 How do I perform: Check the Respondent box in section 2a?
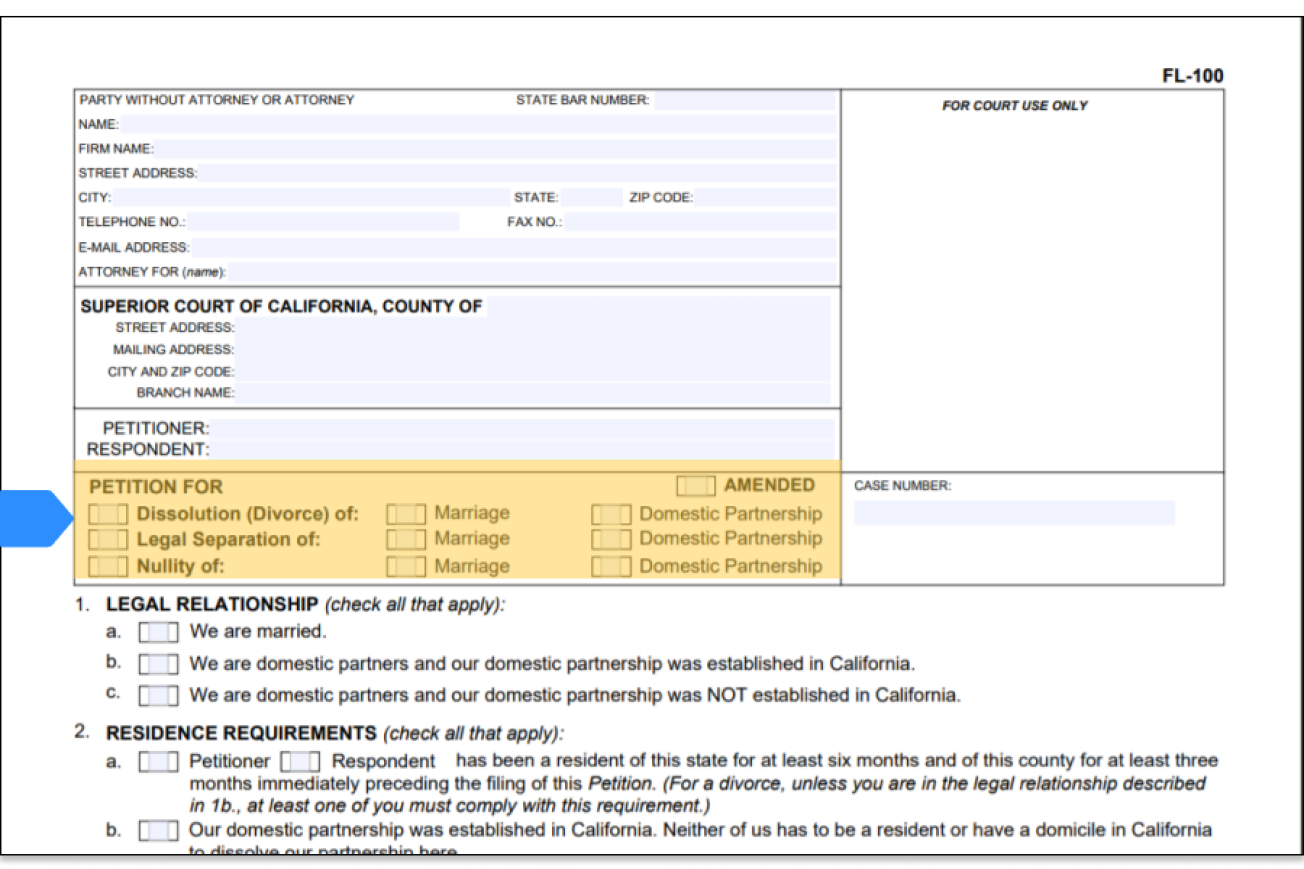click(300, 761)
